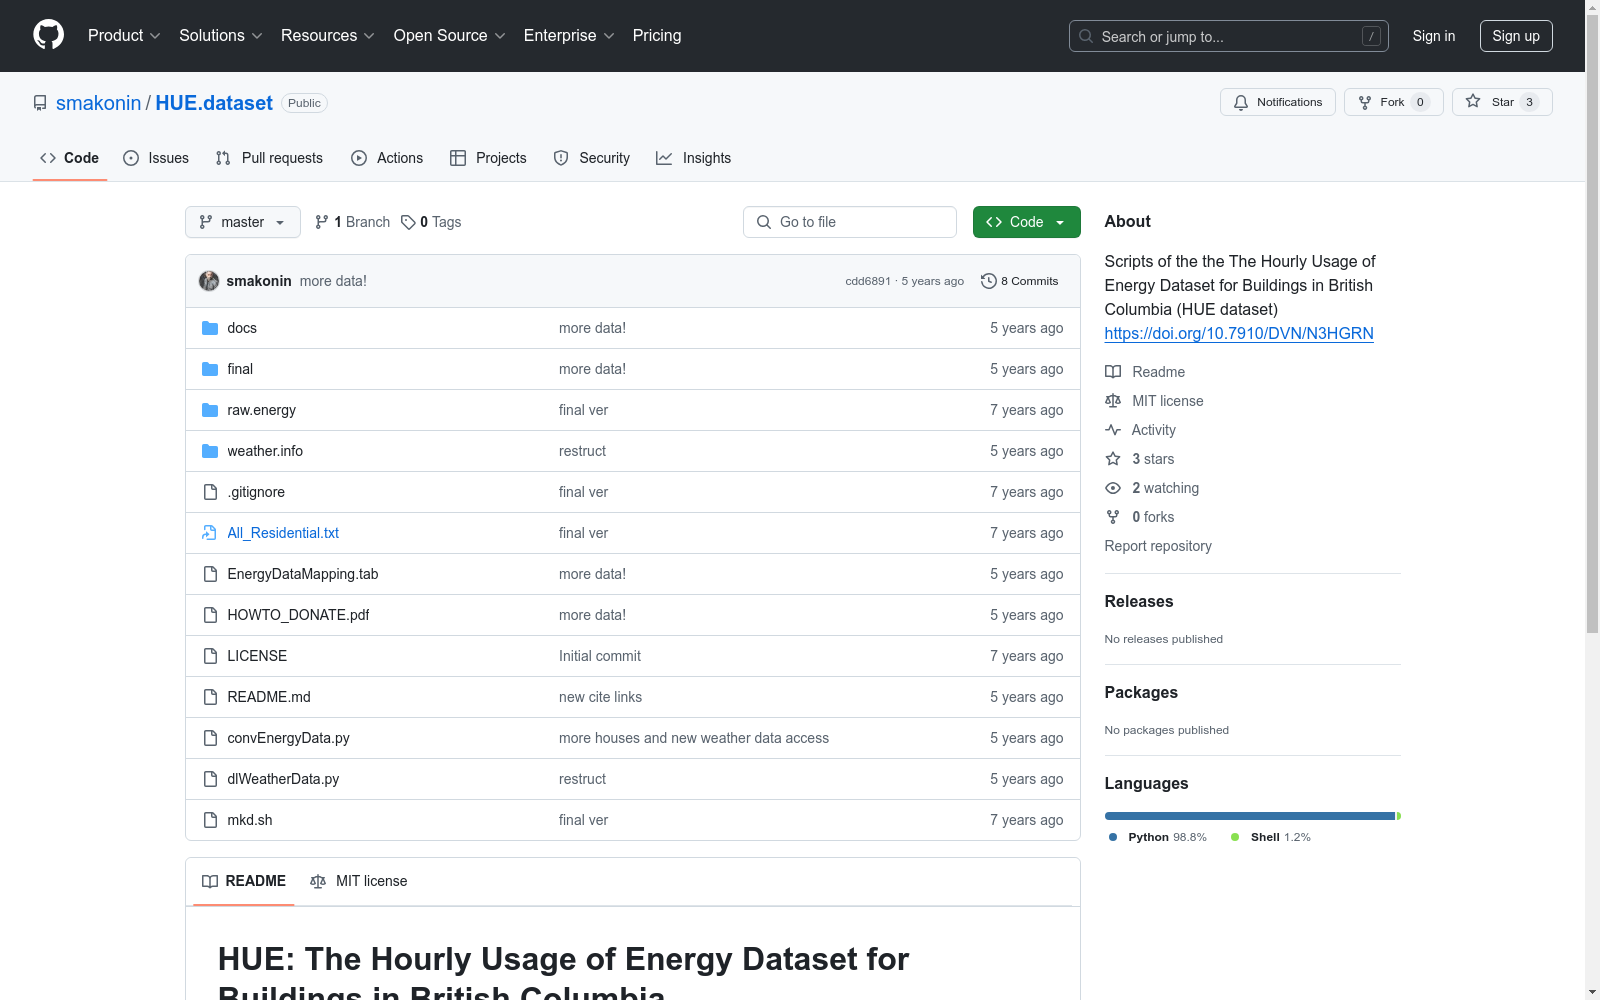Click the tag icon next to Tags

tap(408, 222)
